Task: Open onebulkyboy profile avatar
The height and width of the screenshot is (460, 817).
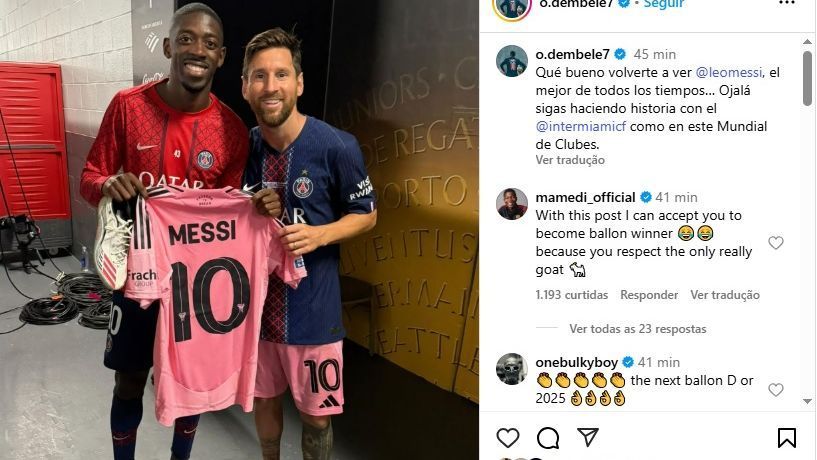Action: click(512, 369)
